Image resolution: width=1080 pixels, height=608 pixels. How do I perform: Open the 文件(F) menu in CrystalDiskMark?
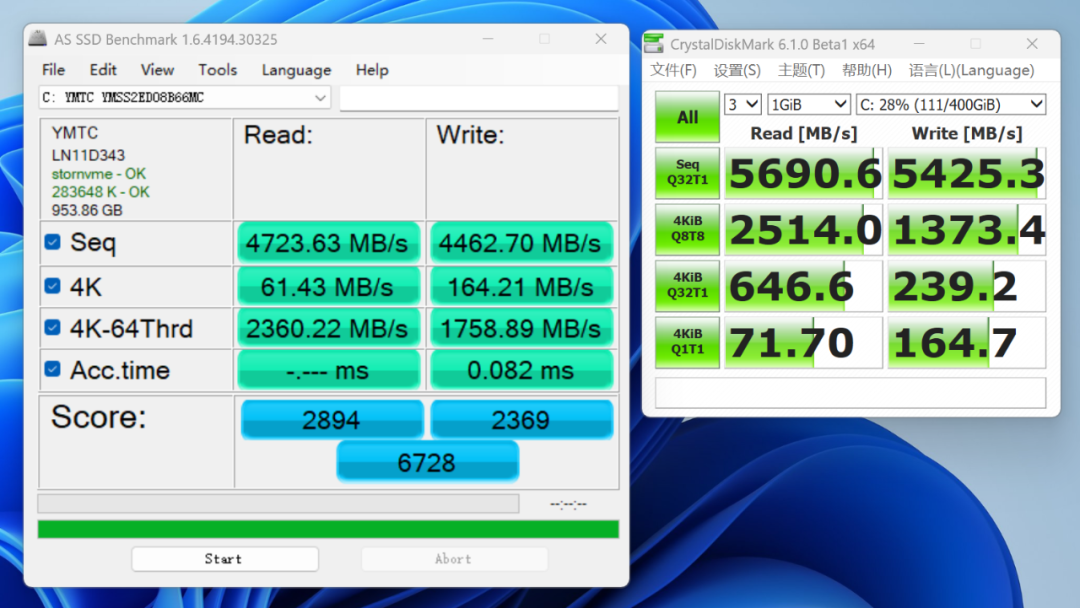673,70
